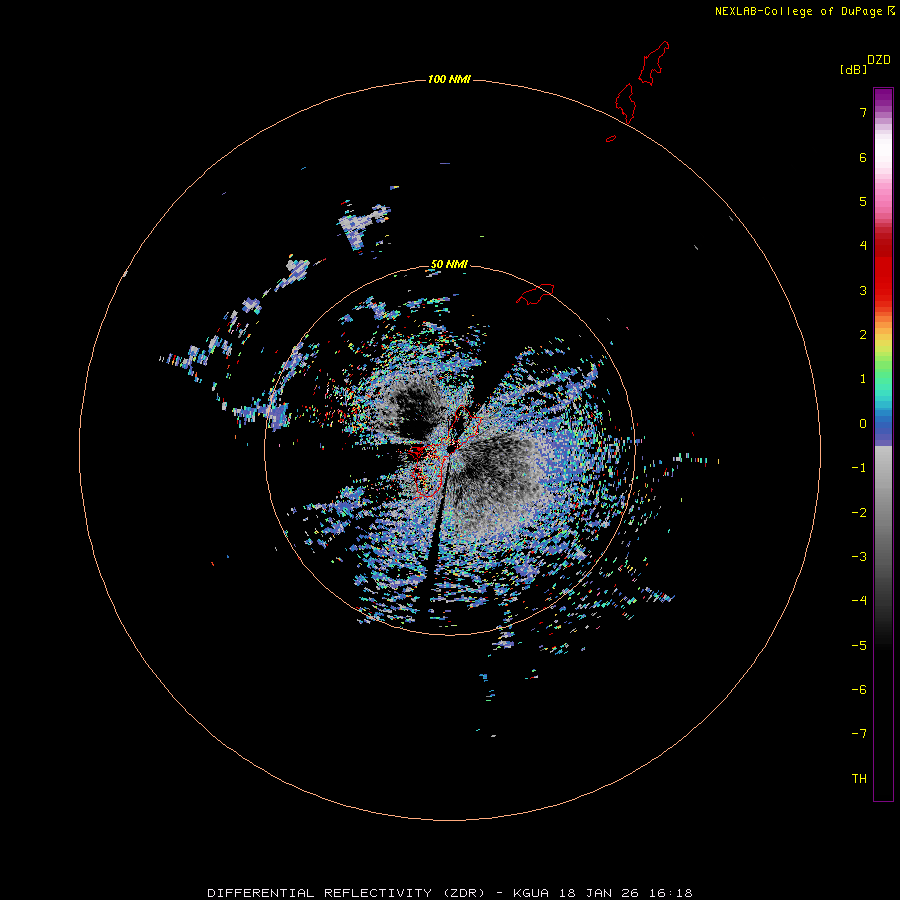Click the DZD product label above the color scale
900x900 pixels.
[879, 60]
